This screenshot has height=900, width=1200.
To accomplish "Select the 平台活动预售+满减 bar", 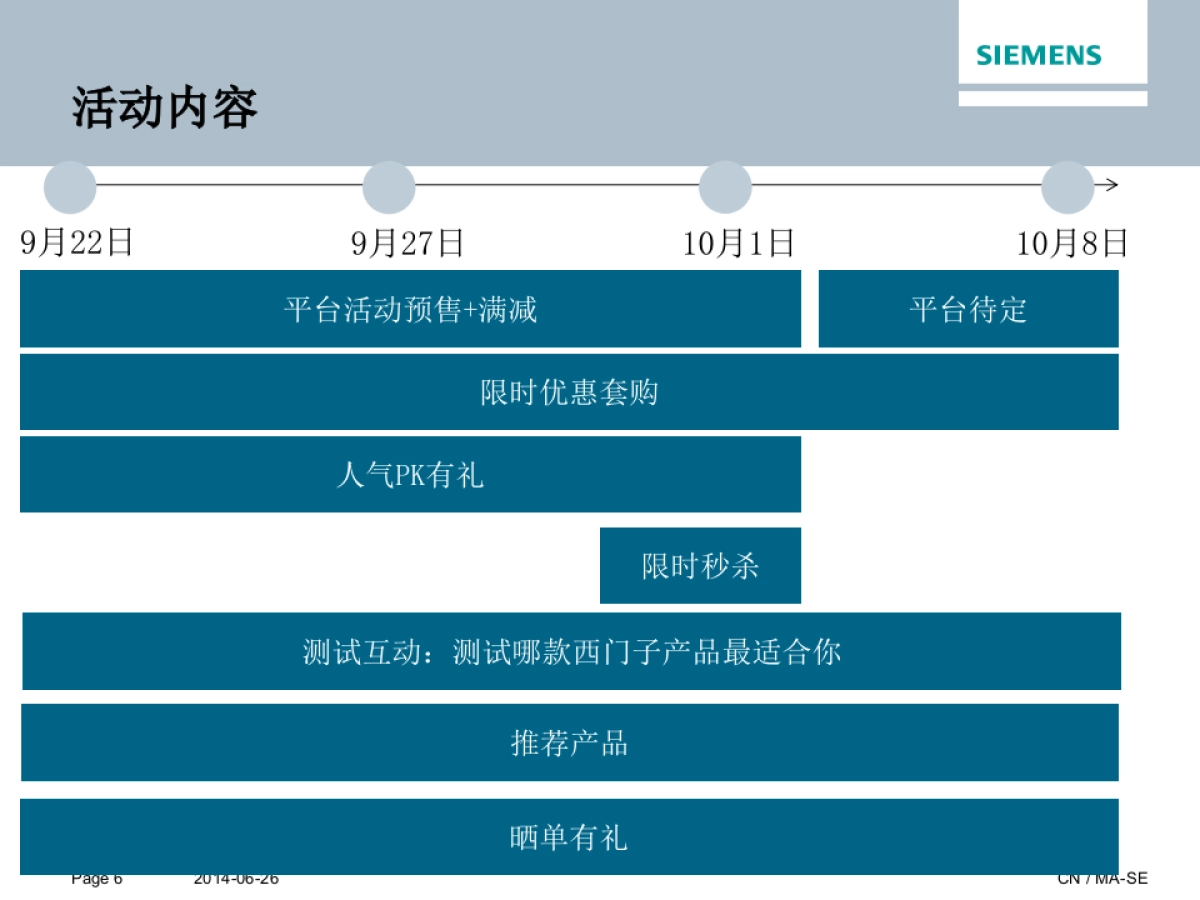I will [x=410, y=310].
